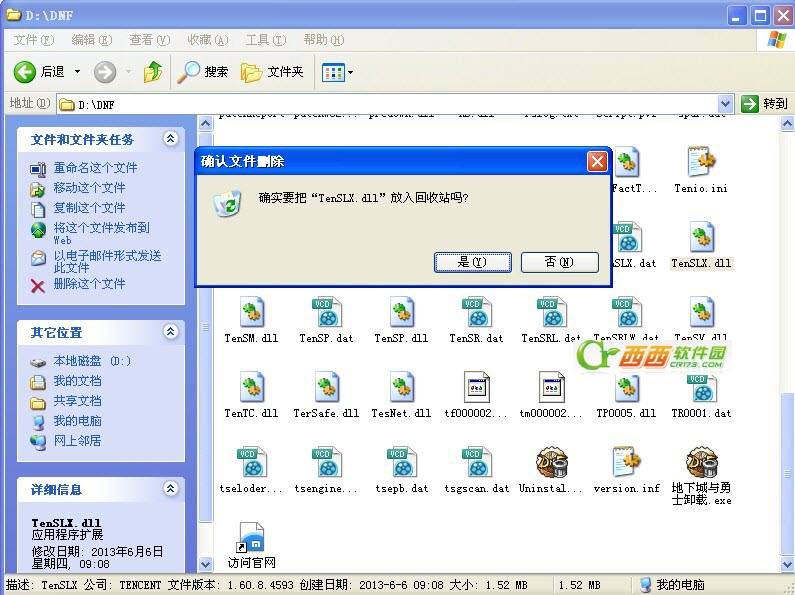The image size is (795, 595).
Task: Select the TP0005.dll file icon
Action: (x=627, y=389)
